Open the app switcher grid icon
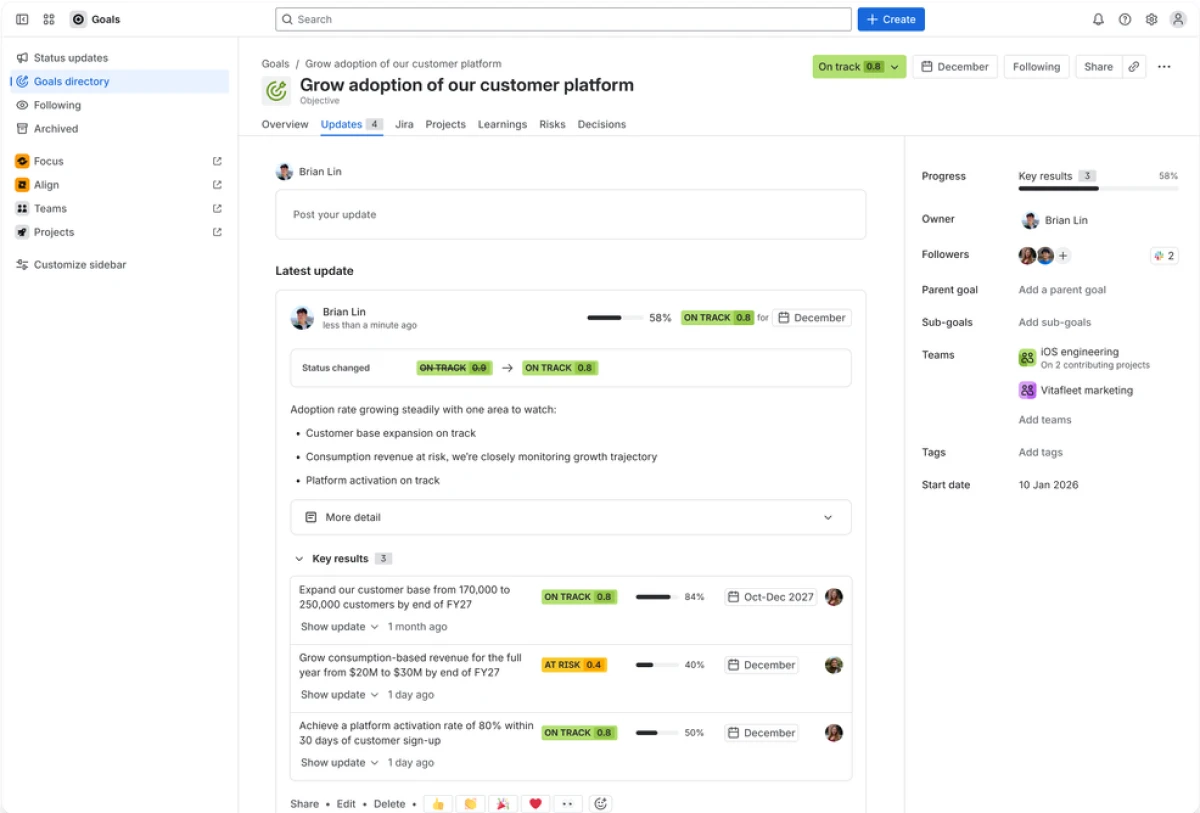 coord(48,19)
